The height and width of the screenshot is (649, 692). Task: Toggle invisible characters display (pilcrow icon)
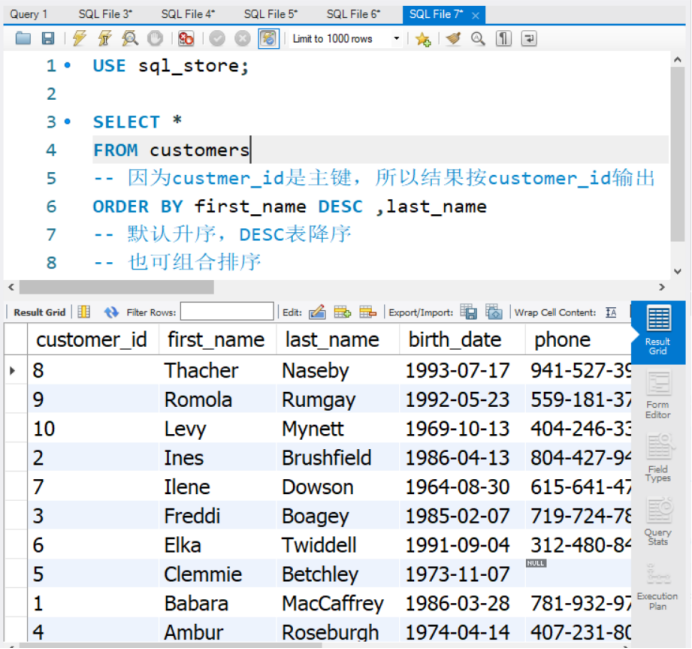pyautogui.click(x=504, y=39)
